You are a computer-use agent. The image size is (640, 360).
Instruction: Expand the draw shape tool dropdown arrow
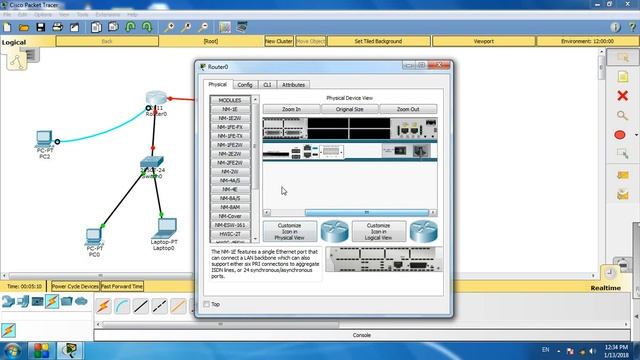(x=636, y=135)
